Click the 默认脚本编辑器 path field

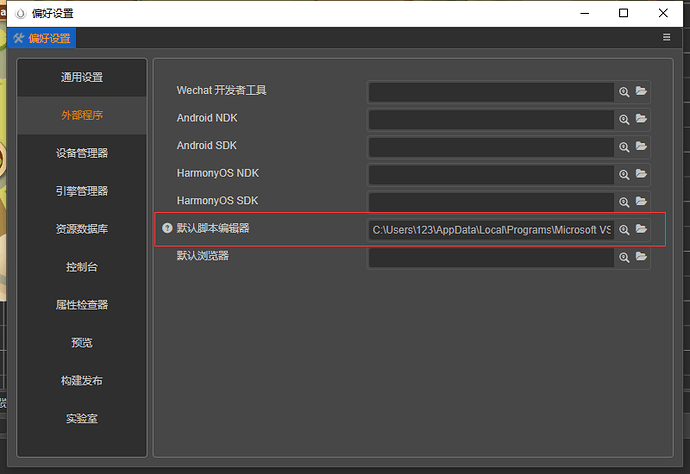[x=491, y=230]
